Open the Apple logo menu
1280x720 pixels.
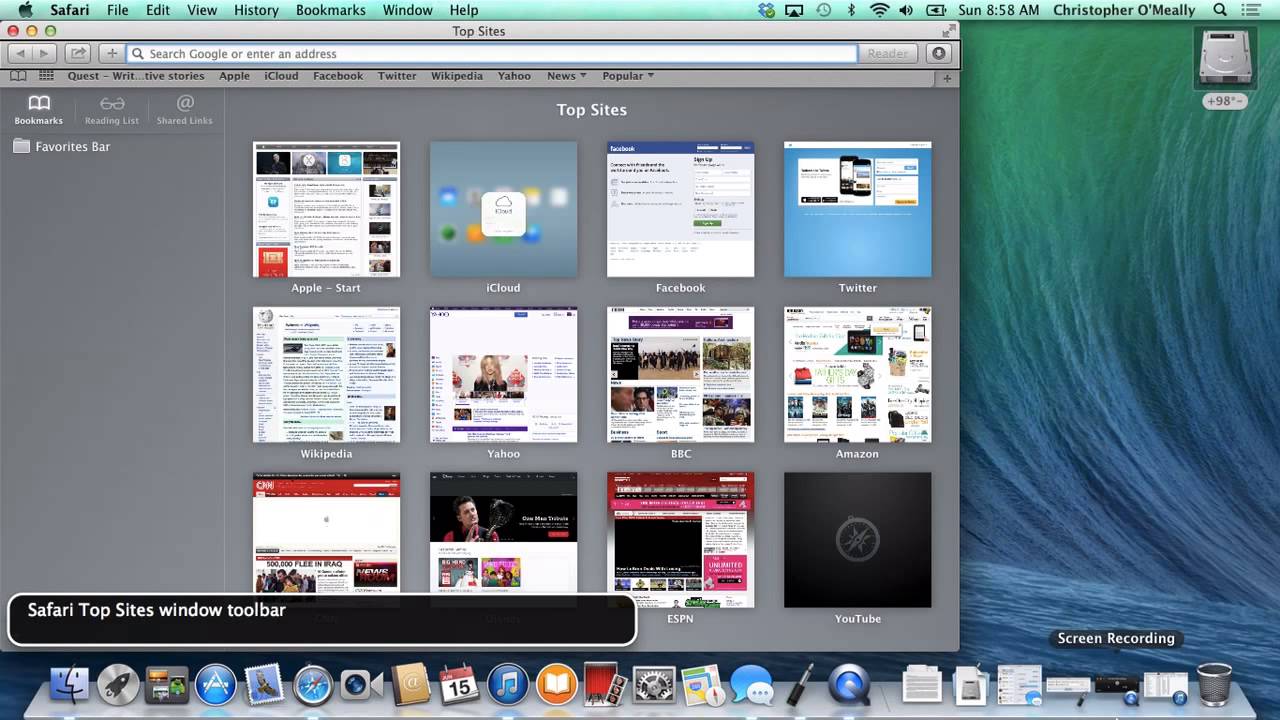tap(24, 10)
